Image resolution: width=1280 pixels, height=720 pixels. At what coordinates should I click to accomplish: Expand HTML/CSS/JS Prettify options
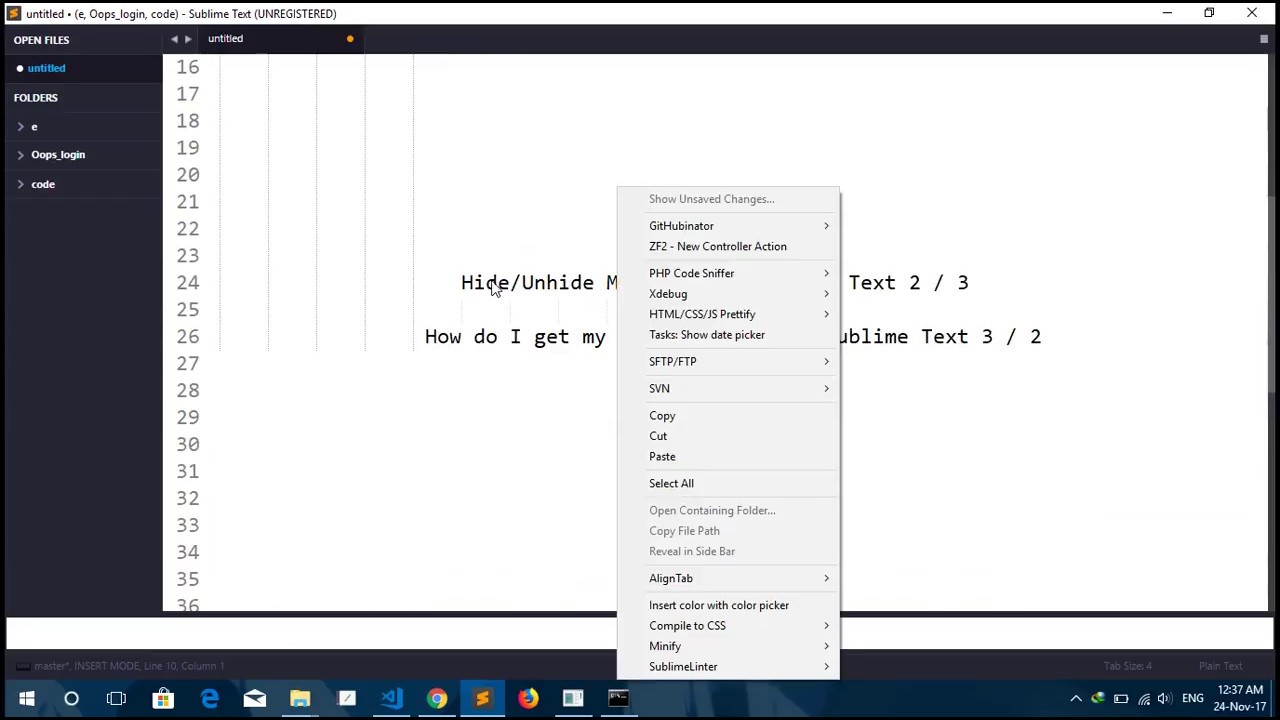click(728, 314)
